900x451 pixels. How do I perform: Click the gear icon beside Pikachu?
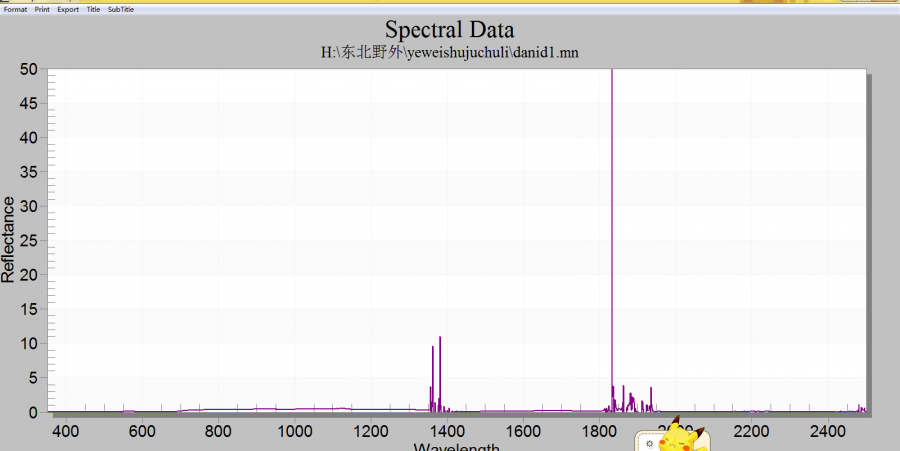coord(649,444)
